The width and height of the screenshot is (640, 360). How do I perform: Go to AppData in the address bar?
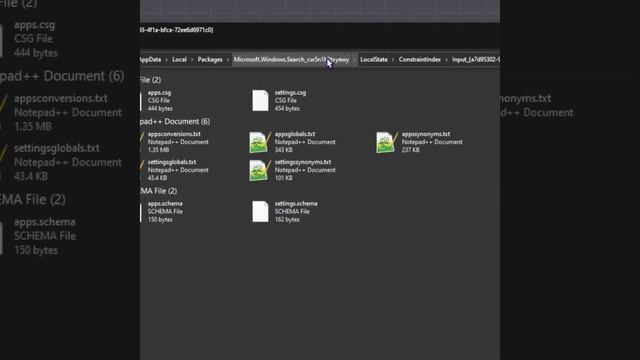[151, 60]
